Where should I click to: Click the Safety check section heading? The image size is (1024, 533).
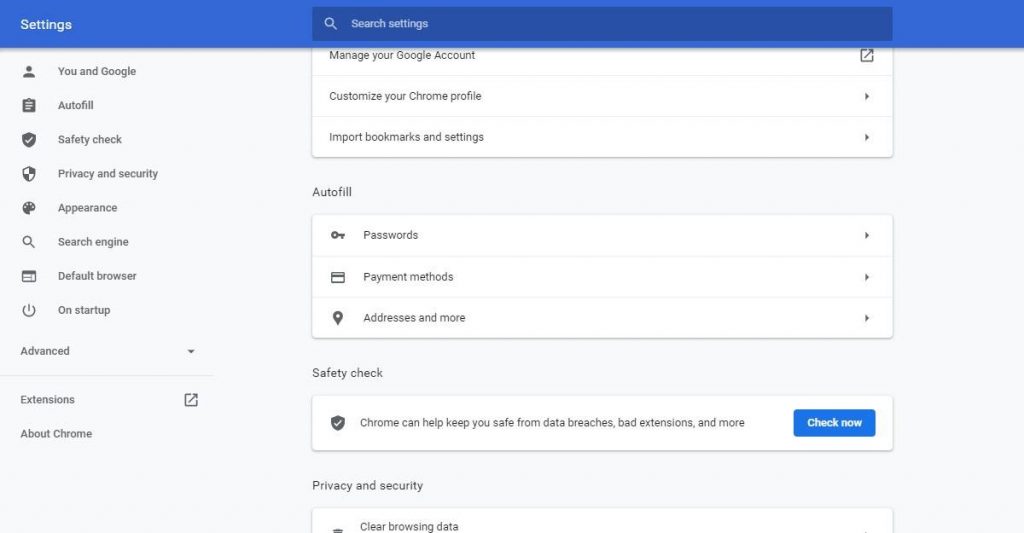point(347,373)
